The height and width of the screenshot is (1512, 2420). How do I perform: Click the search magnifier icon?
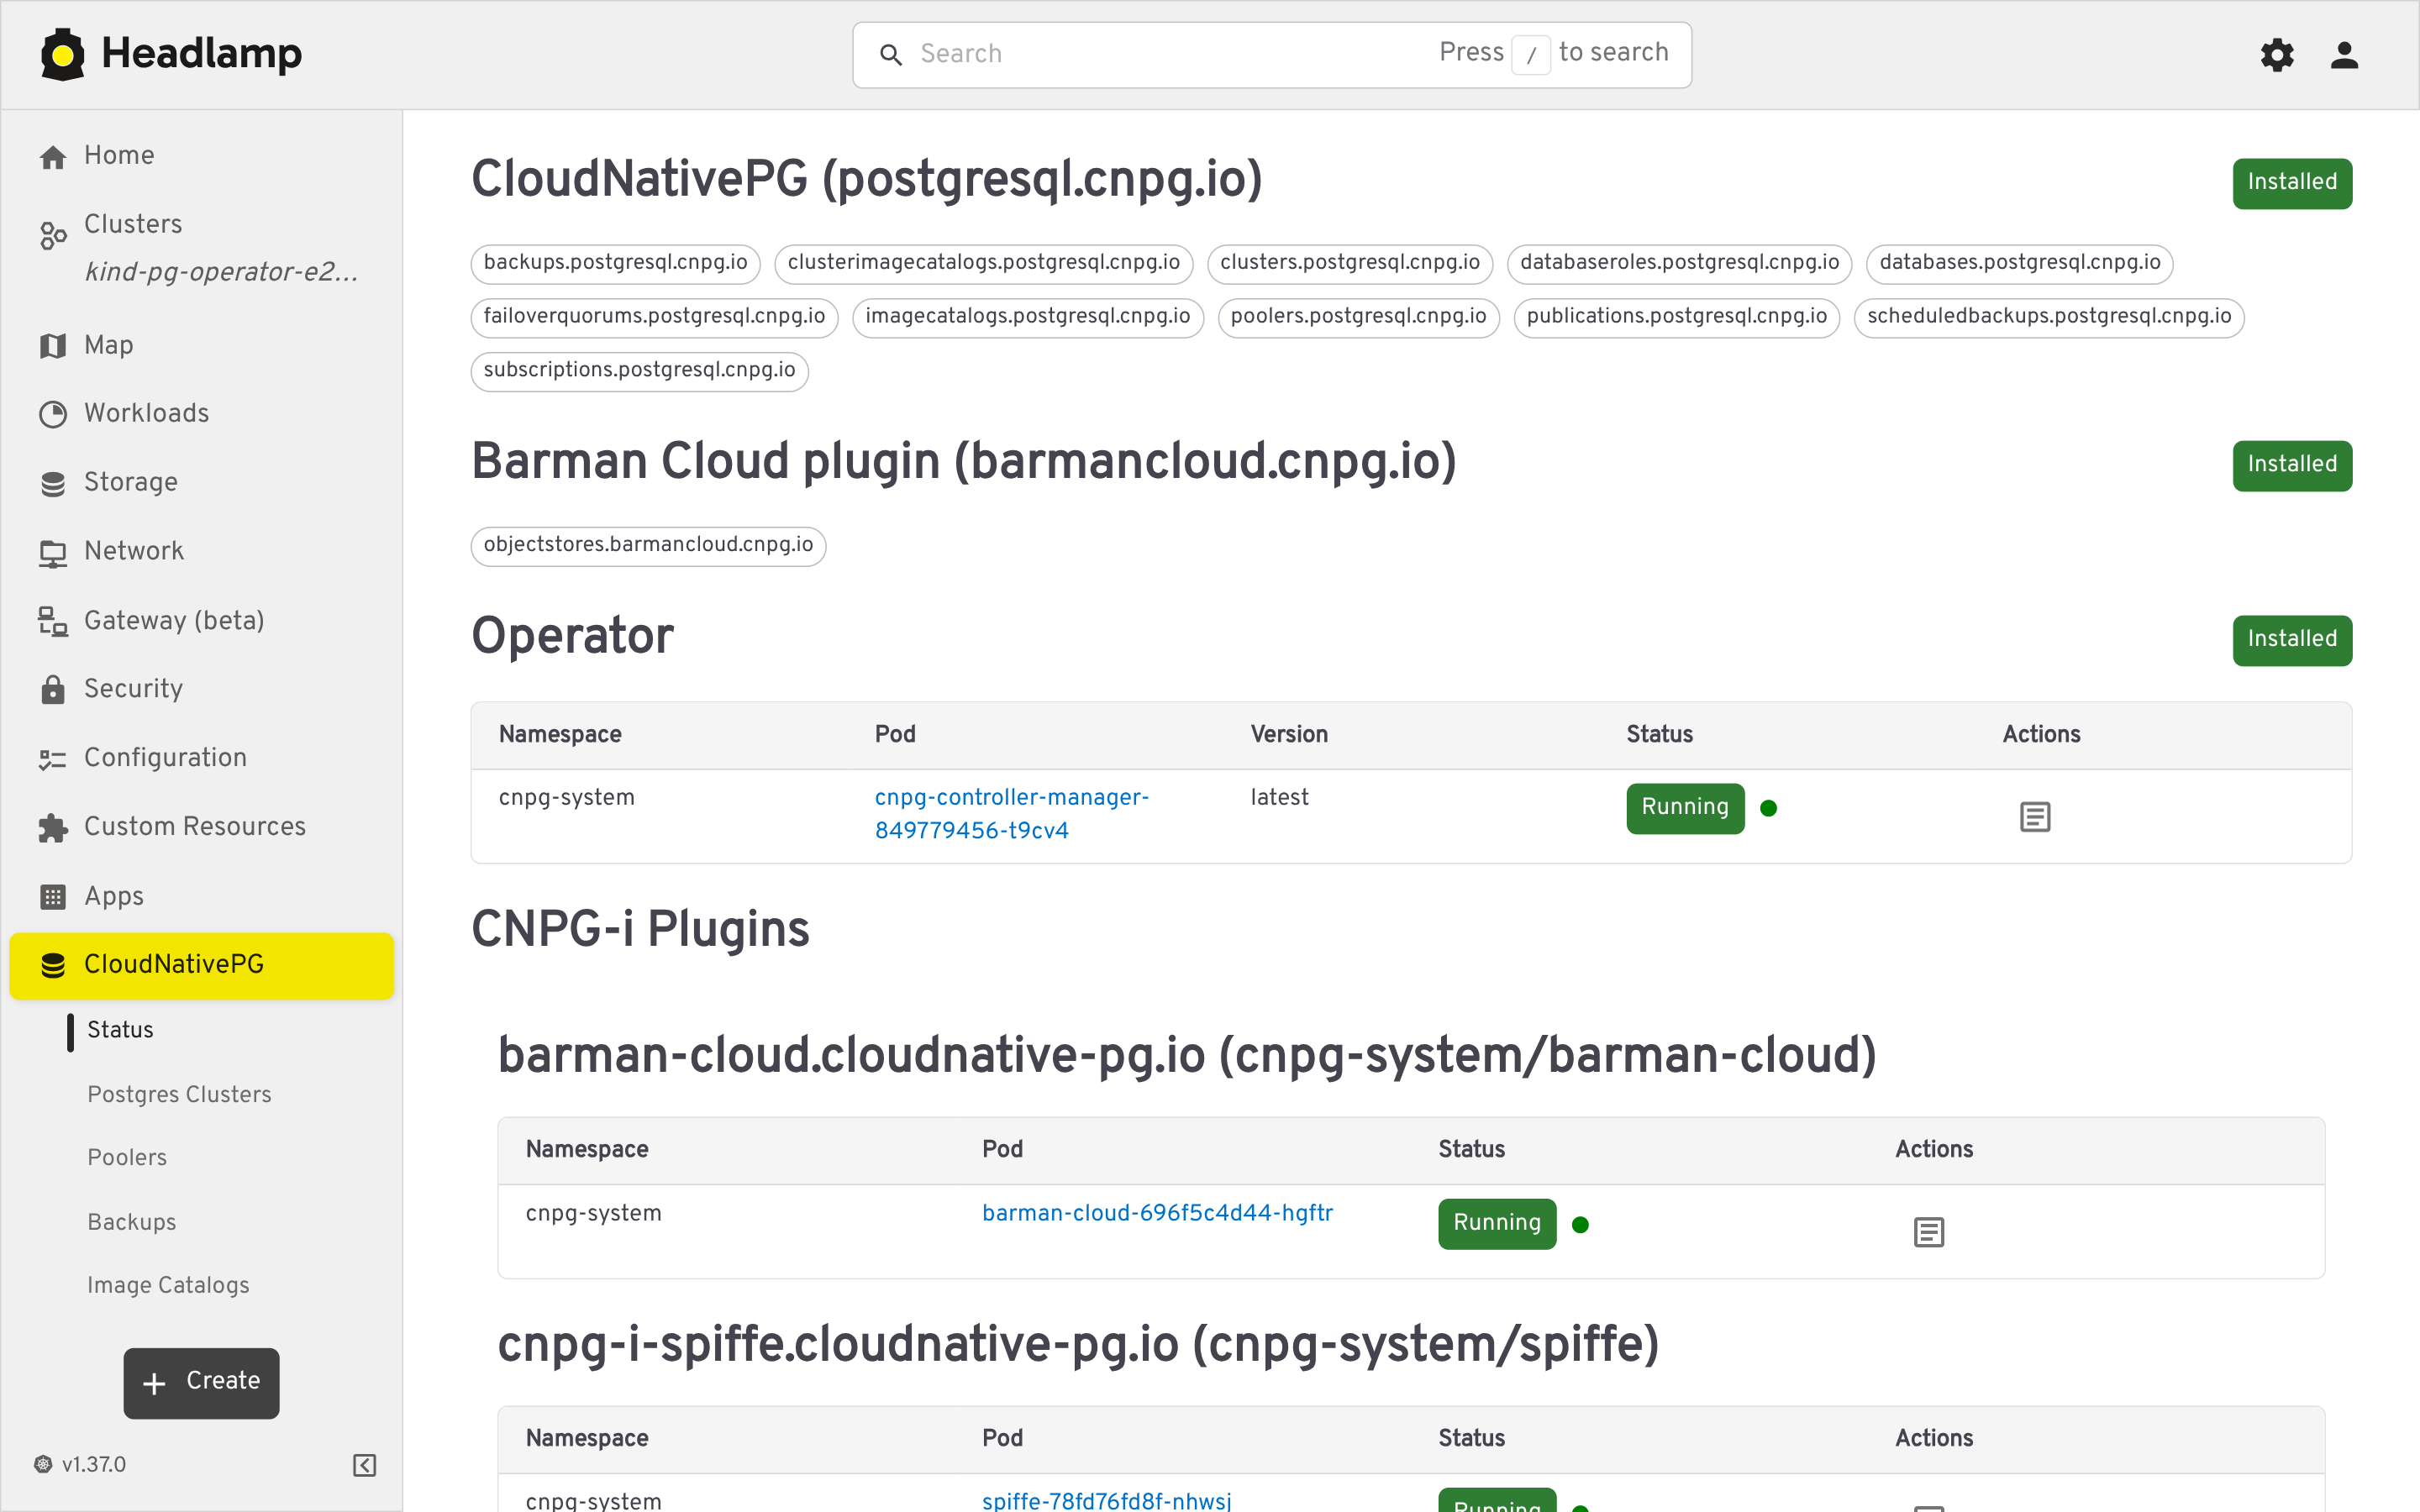(x=890, y=54)
